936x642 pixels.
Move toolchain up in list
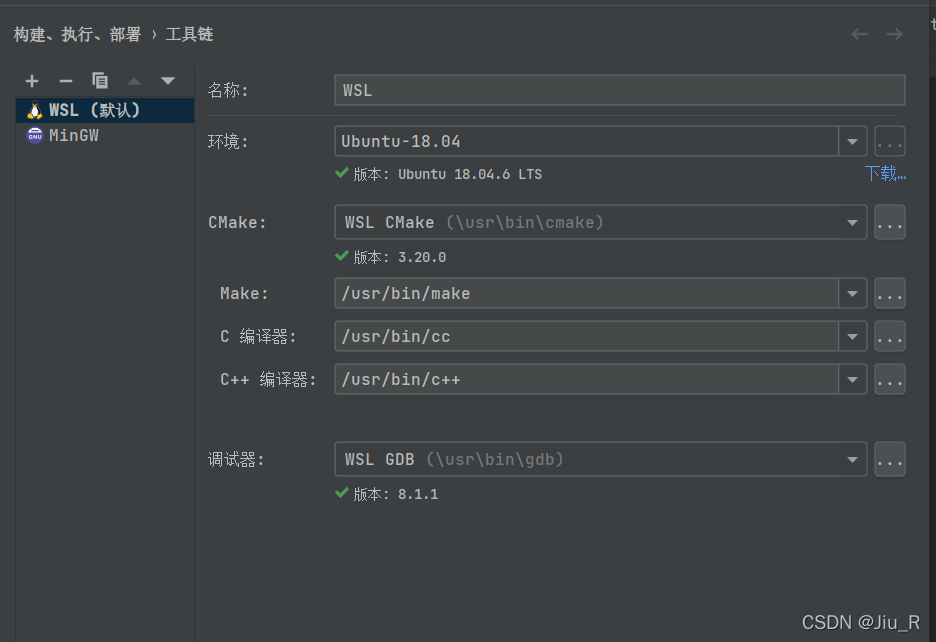pos(134,81)
